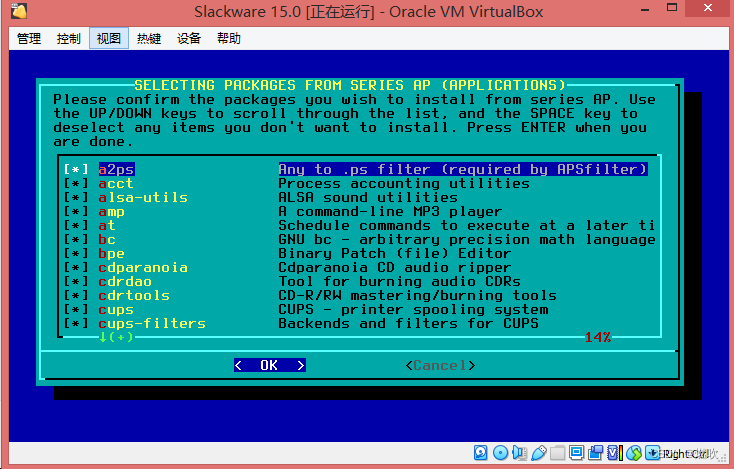The image size is (734, 469).
Task: Click the green down-arrow scroll indicator
Action: [103, 337]
